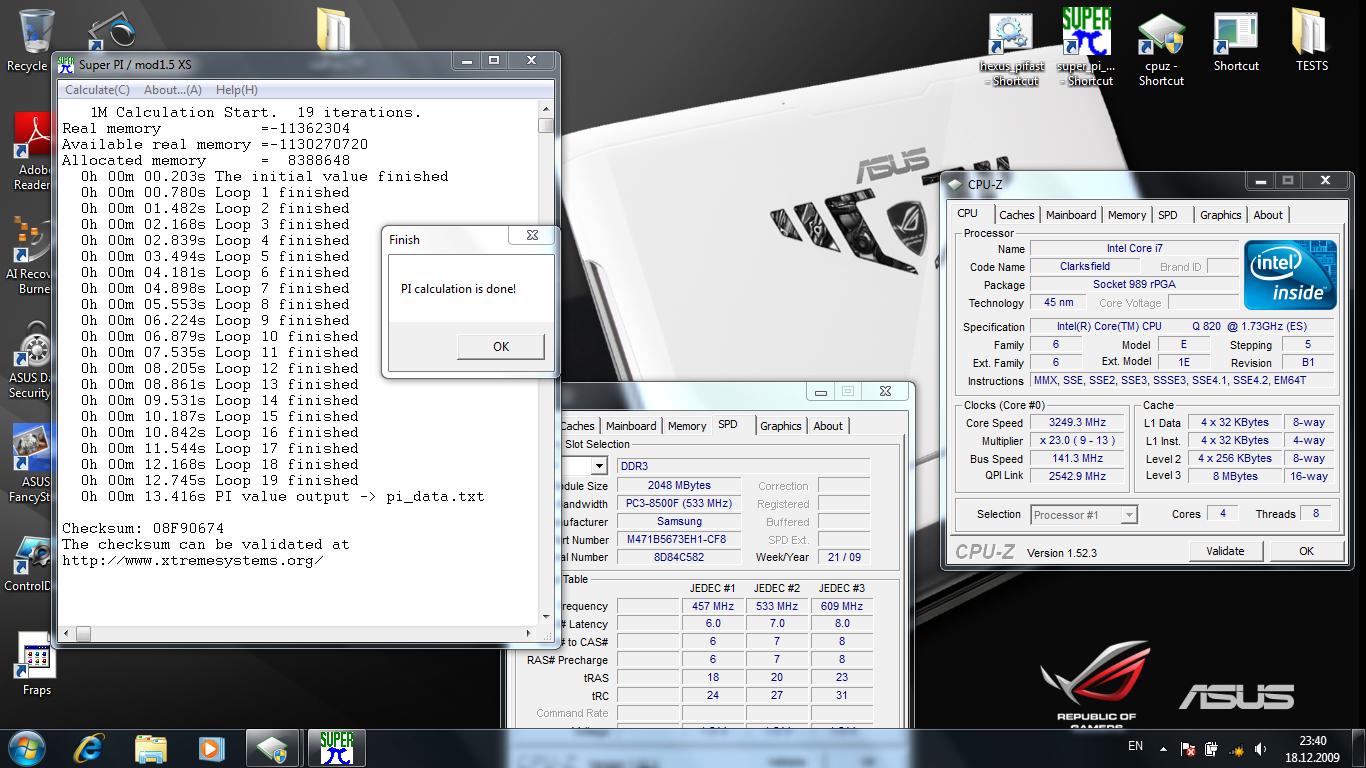Open the unlabeled folder above Super PI window
This screenshot has height=768, width=1366.
[334, 28]
